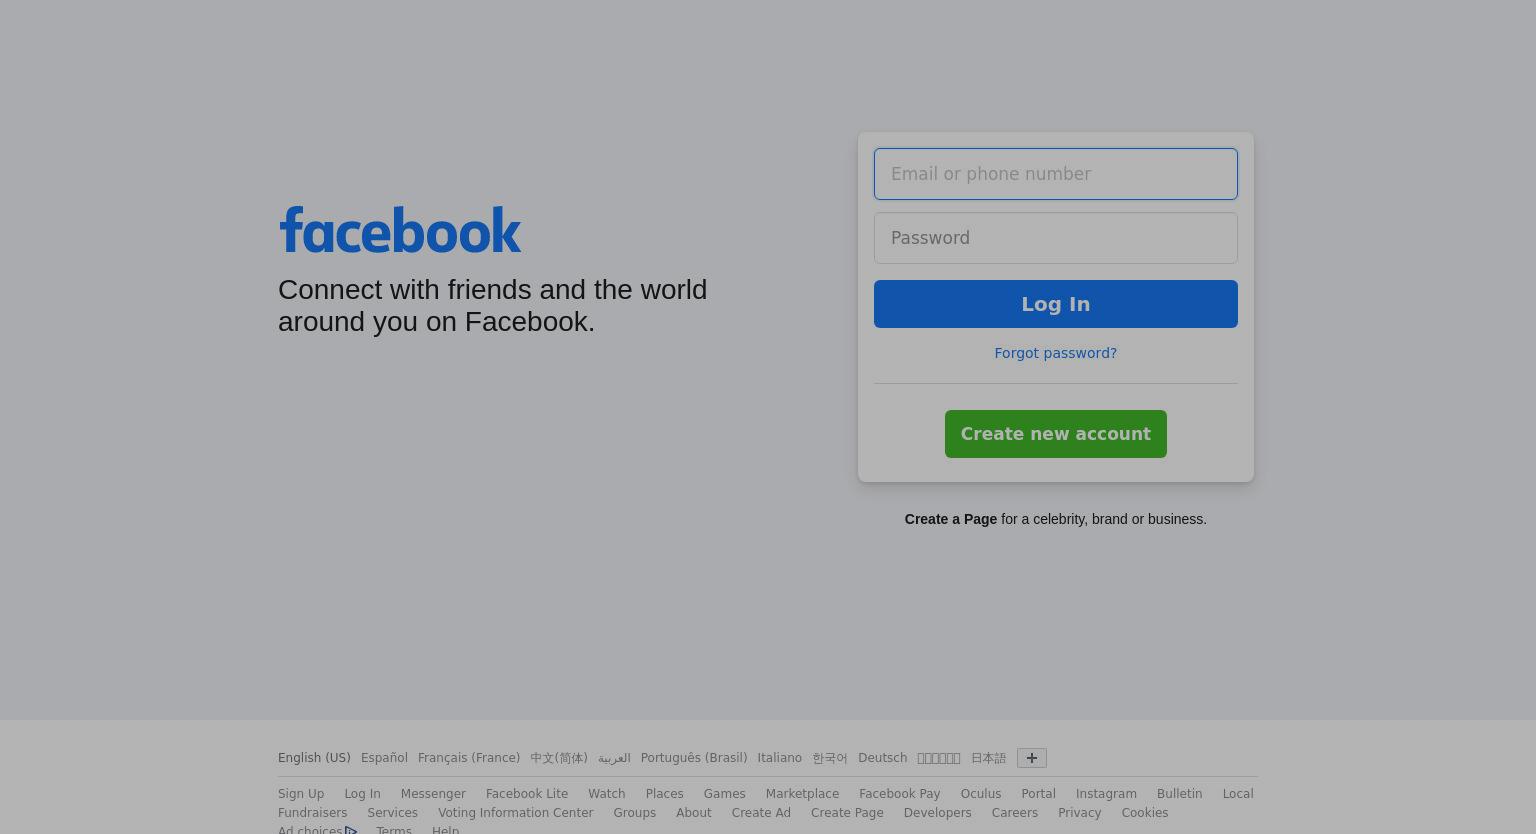Open the Messenger footer link

click(433, 794)
